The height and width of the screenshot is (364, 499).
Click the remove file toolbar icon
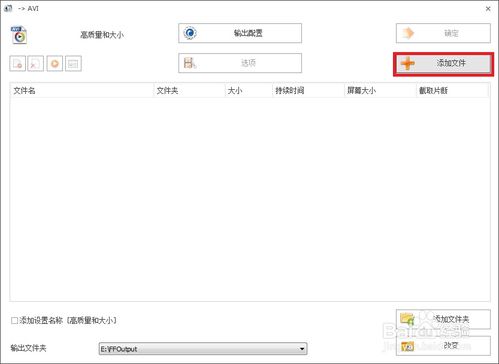point(18,63)
